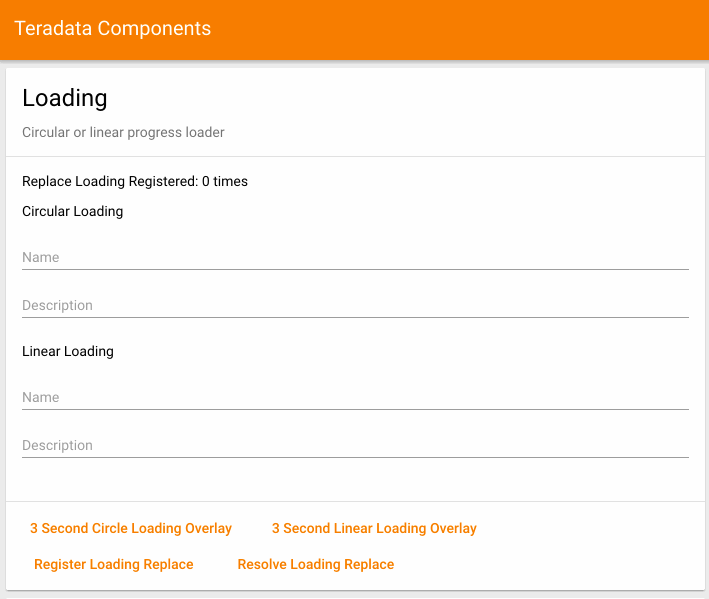Click the 'Circular Loading' section label
The image size is (709, 599).
72,212
